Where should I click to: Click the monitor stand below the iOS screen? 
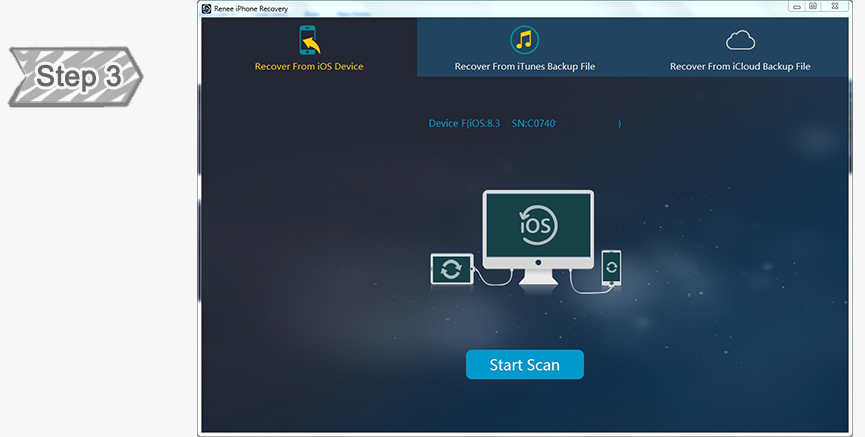(538, 276)
